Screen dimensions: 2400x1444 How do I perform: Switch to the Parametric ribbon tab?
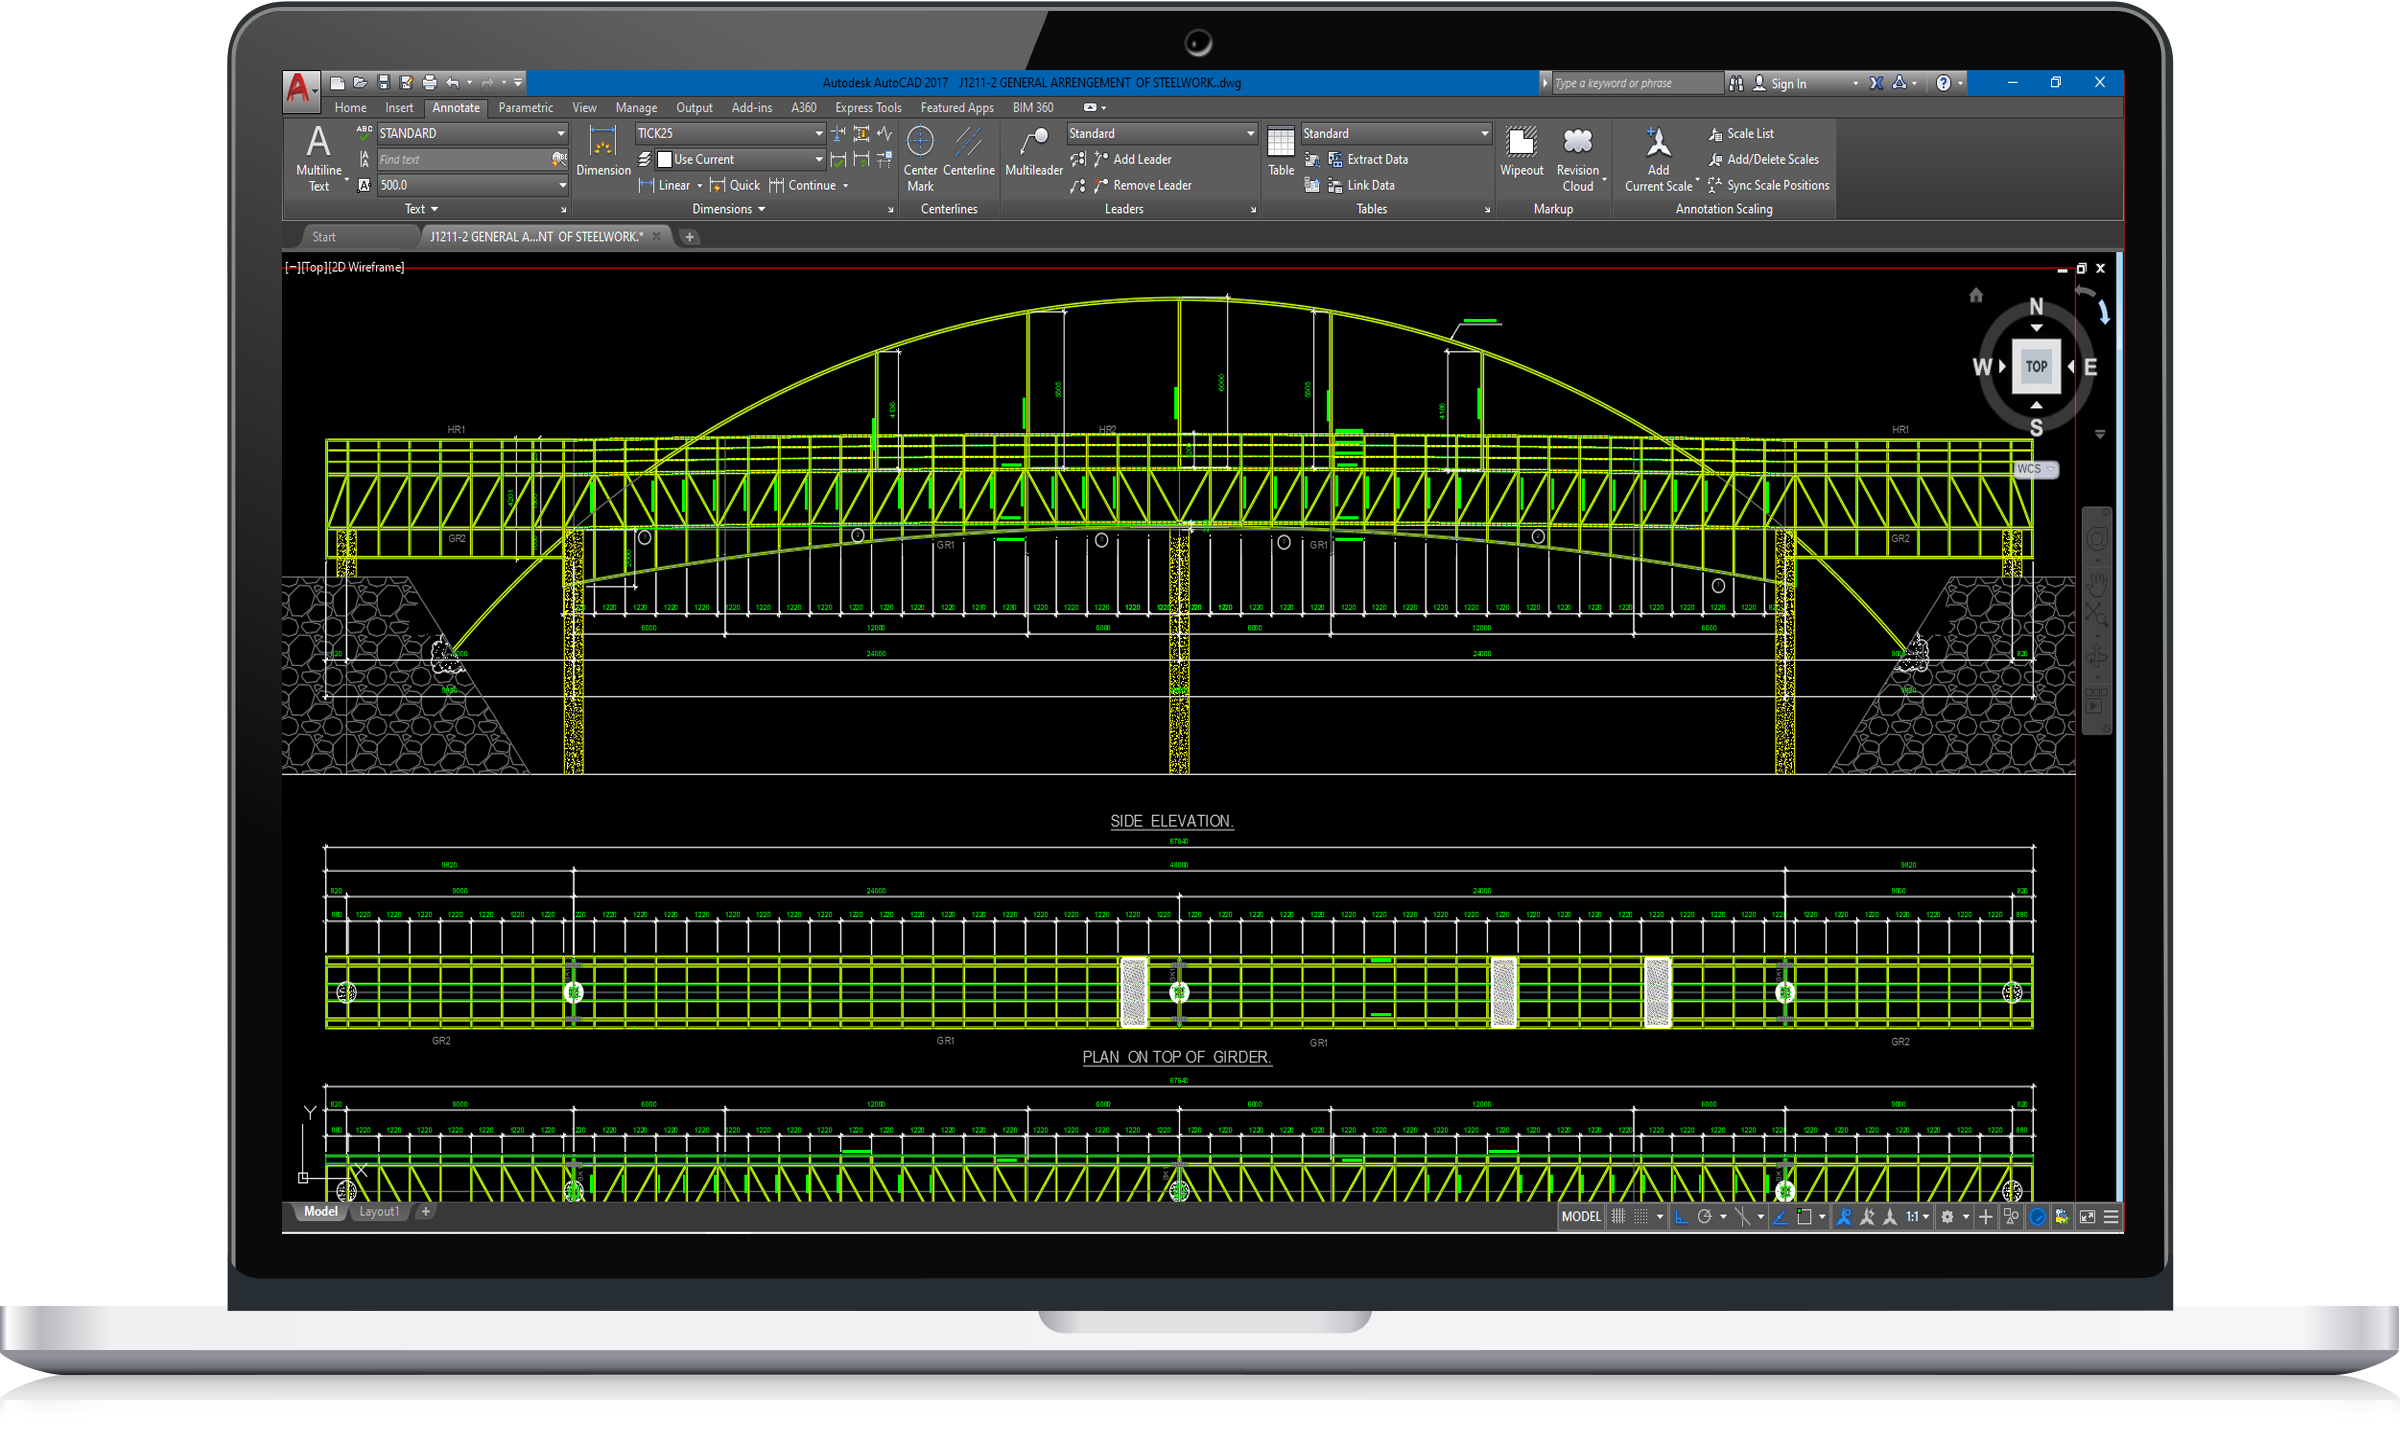pyautogui.click(x=525, y=108)
